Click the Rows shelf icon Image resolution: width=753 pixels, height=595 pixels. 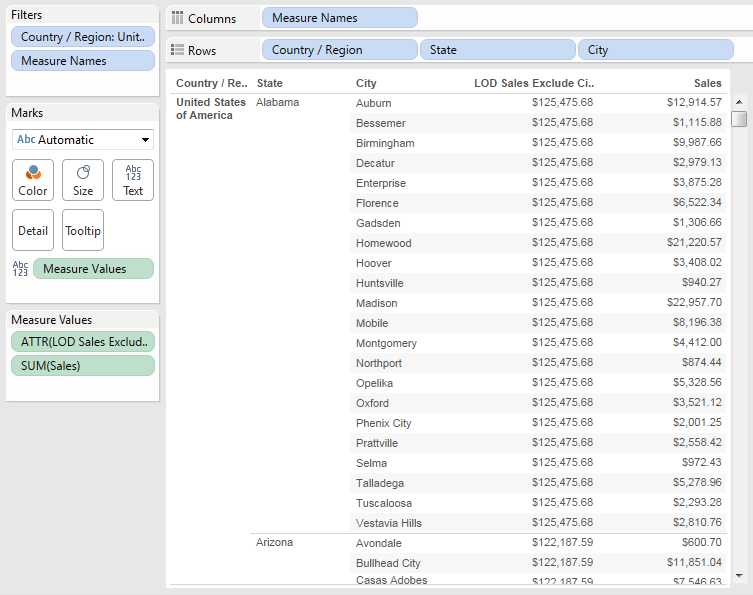coord(177,50)
